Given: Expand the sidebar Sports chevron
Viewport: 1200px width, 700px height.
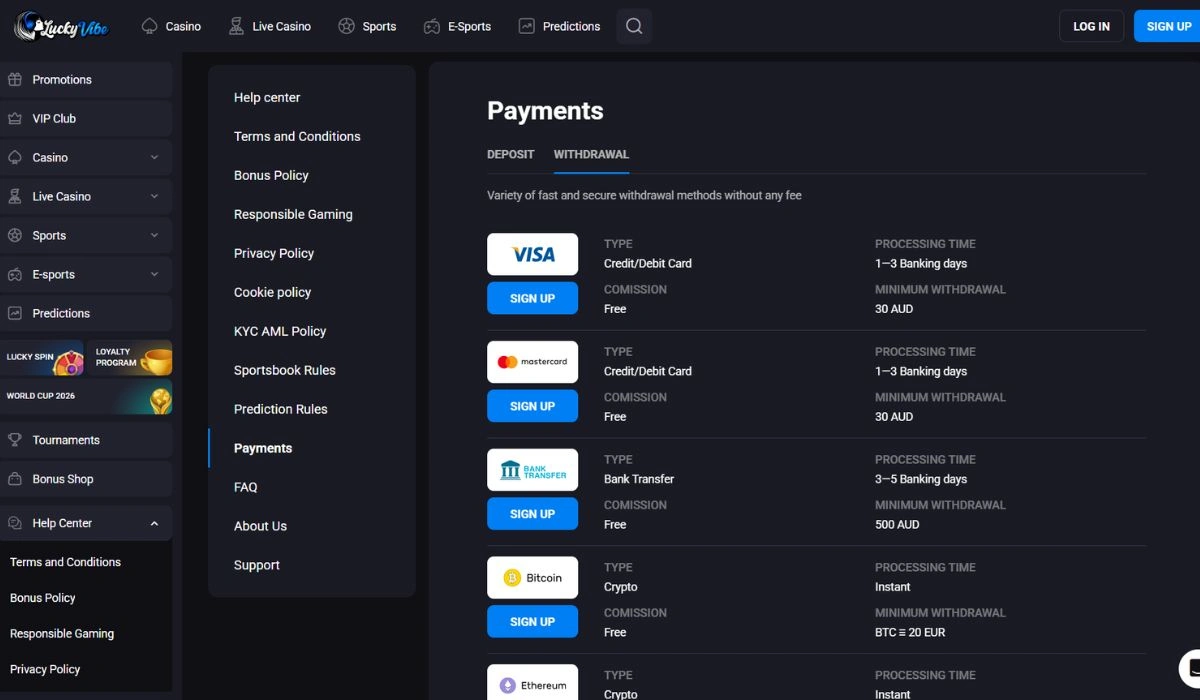Looking at the screenshot, I should [x=154, y=235].
